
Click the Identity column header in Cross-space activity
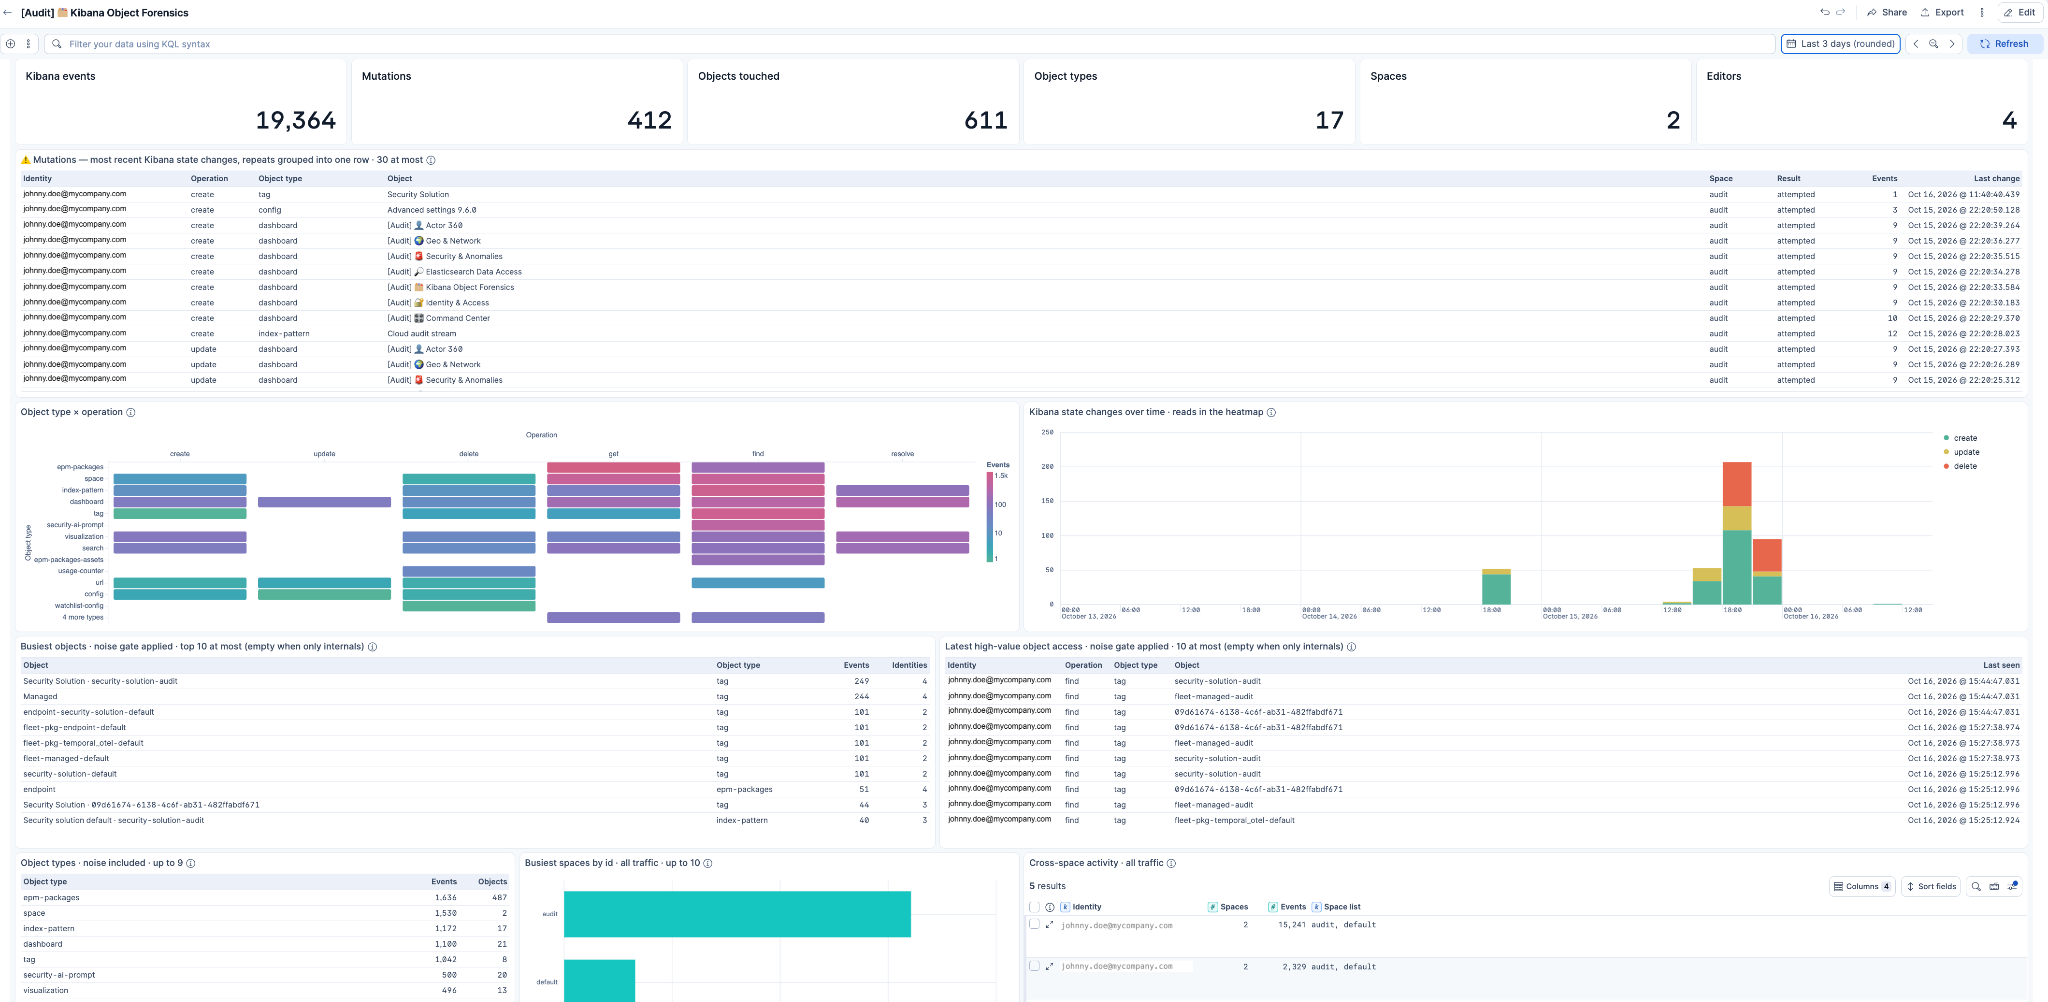click(1086, 907)
